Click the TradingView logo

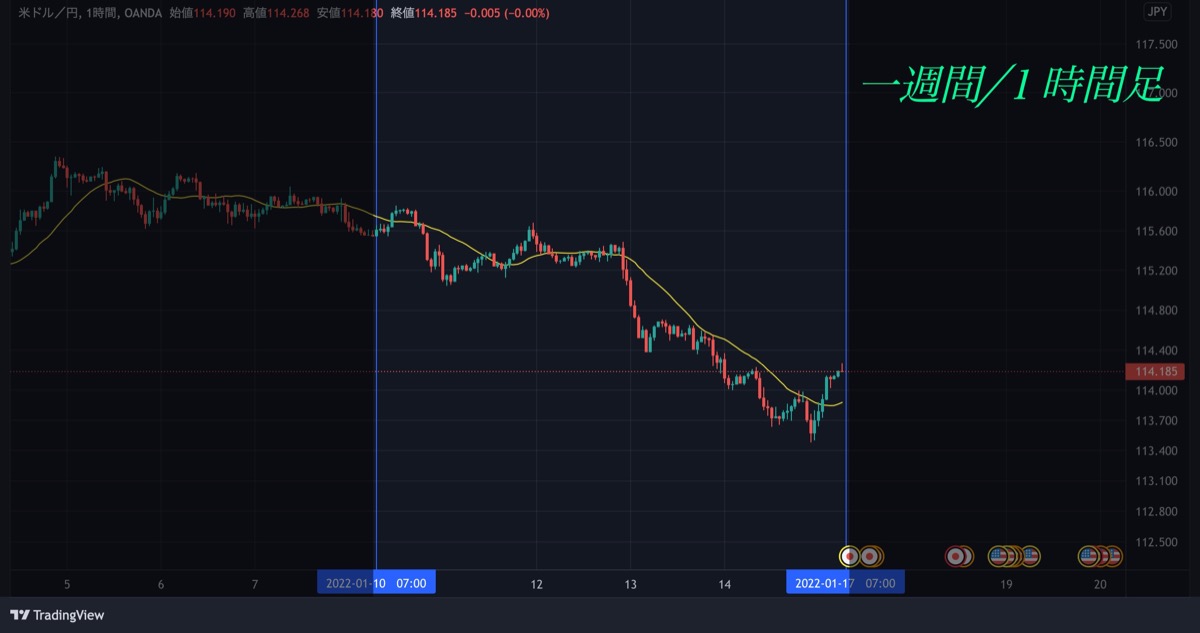coord(57,615)
